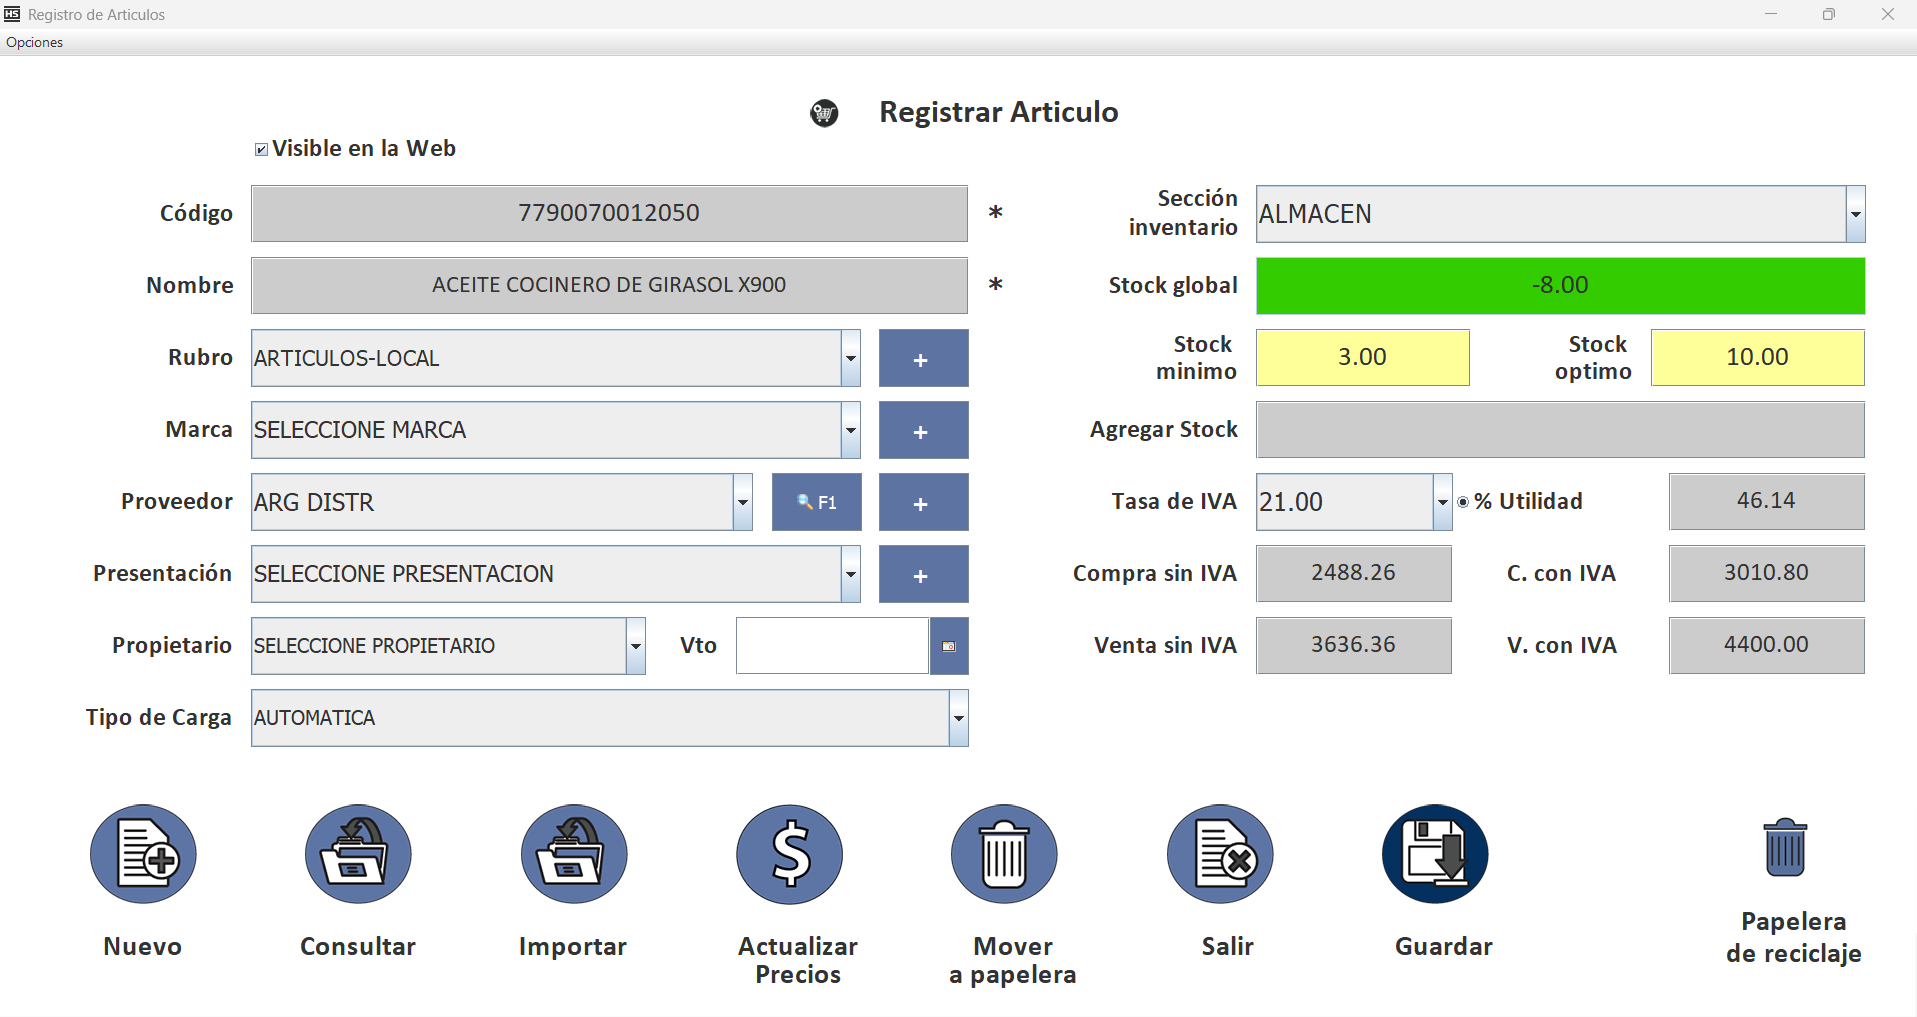
Task: Click the Código input field
Action: point(609,213)
